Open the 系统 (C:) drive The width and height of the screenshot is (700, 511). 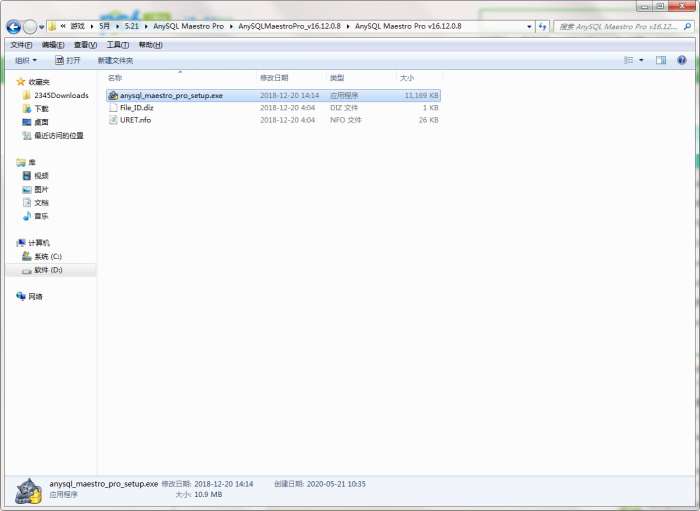[x=48, y=257]
